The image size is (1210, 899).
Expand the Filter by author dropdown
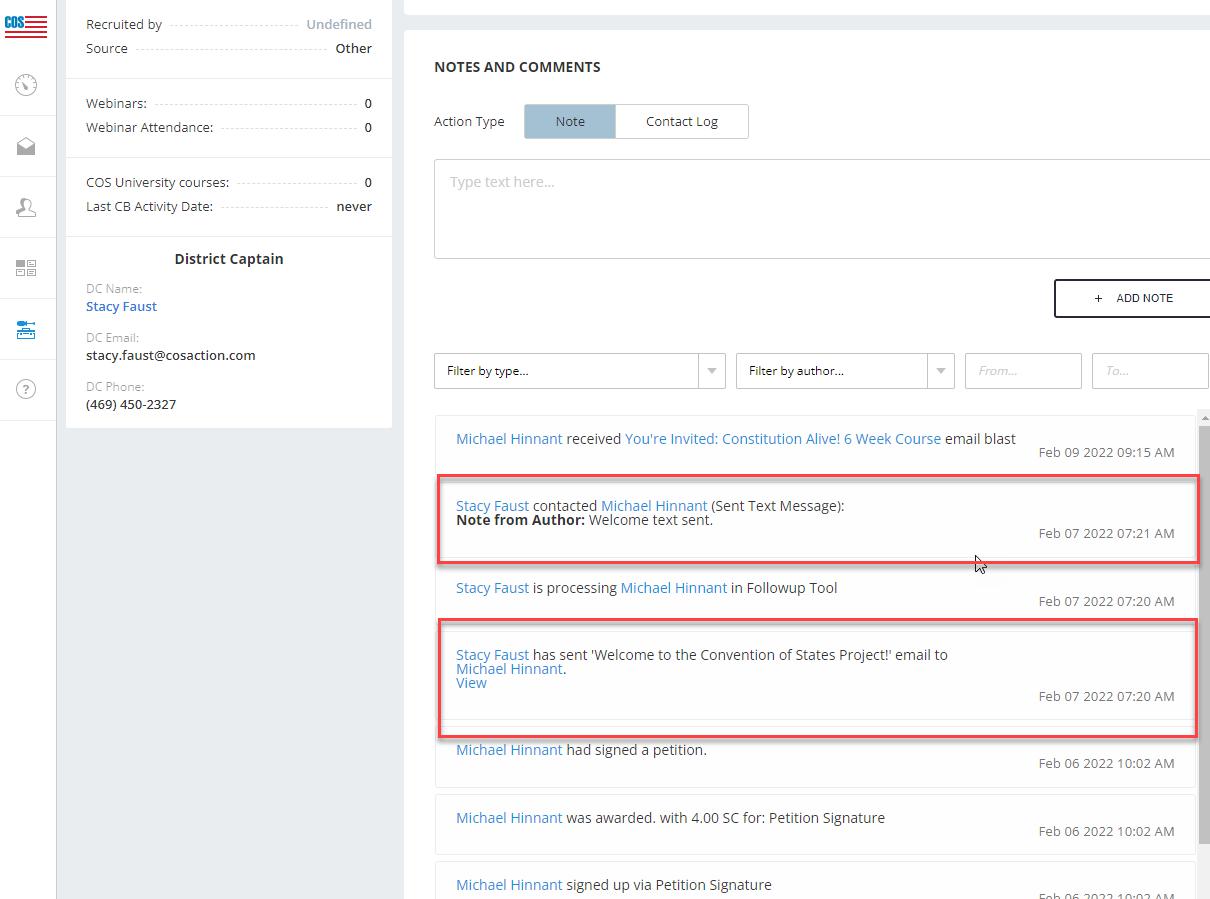(x=844, y=371)
